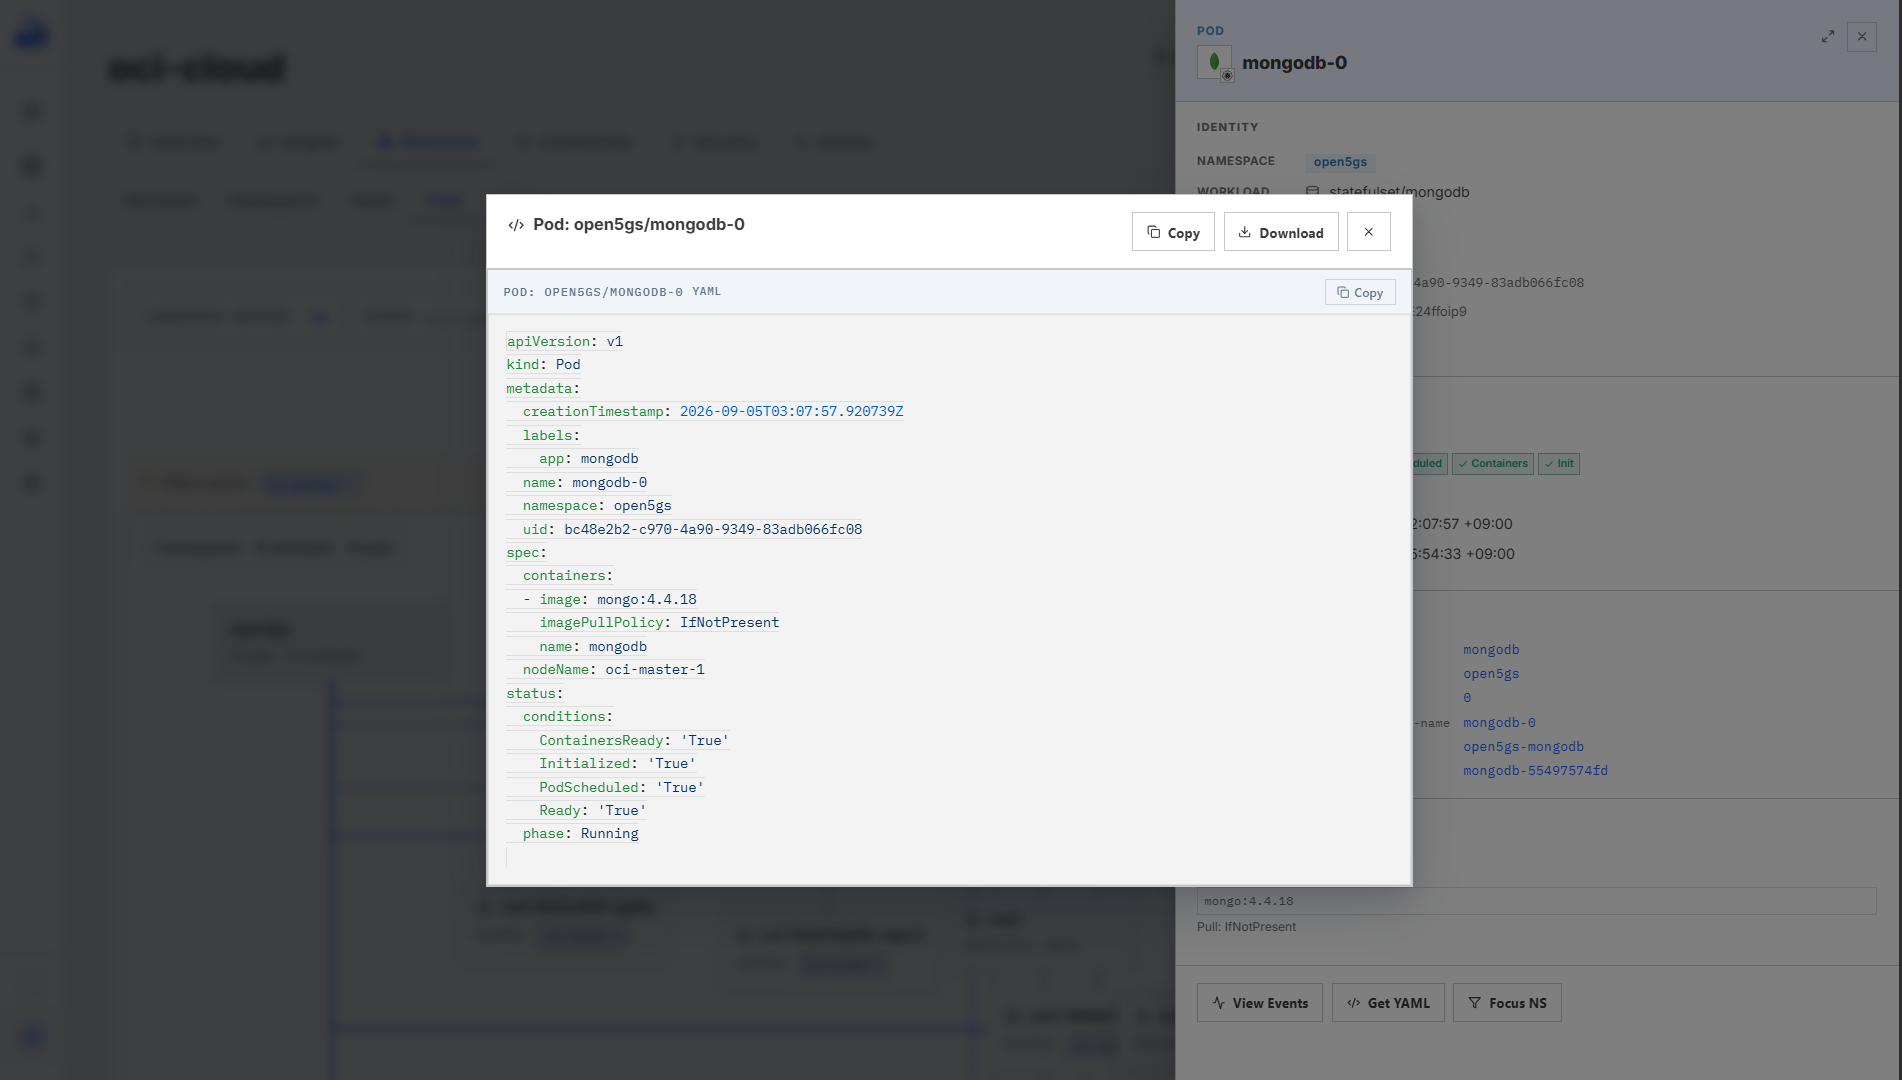Click the Containers condition badge
The width and height of the screenshot is (1902, 1080).
click(x=1493, y=464)
